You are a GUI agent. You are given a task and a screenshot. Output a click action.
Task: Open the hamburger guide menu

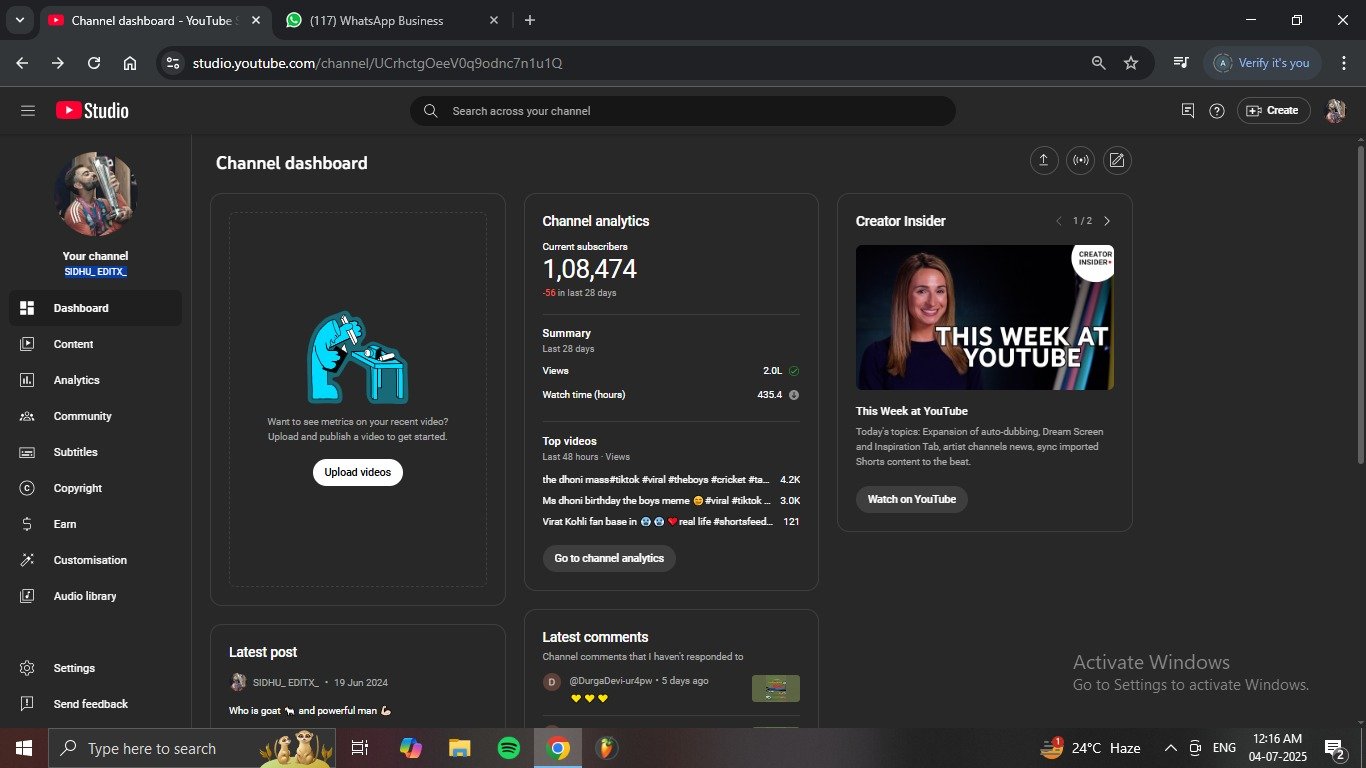point(28,111)
